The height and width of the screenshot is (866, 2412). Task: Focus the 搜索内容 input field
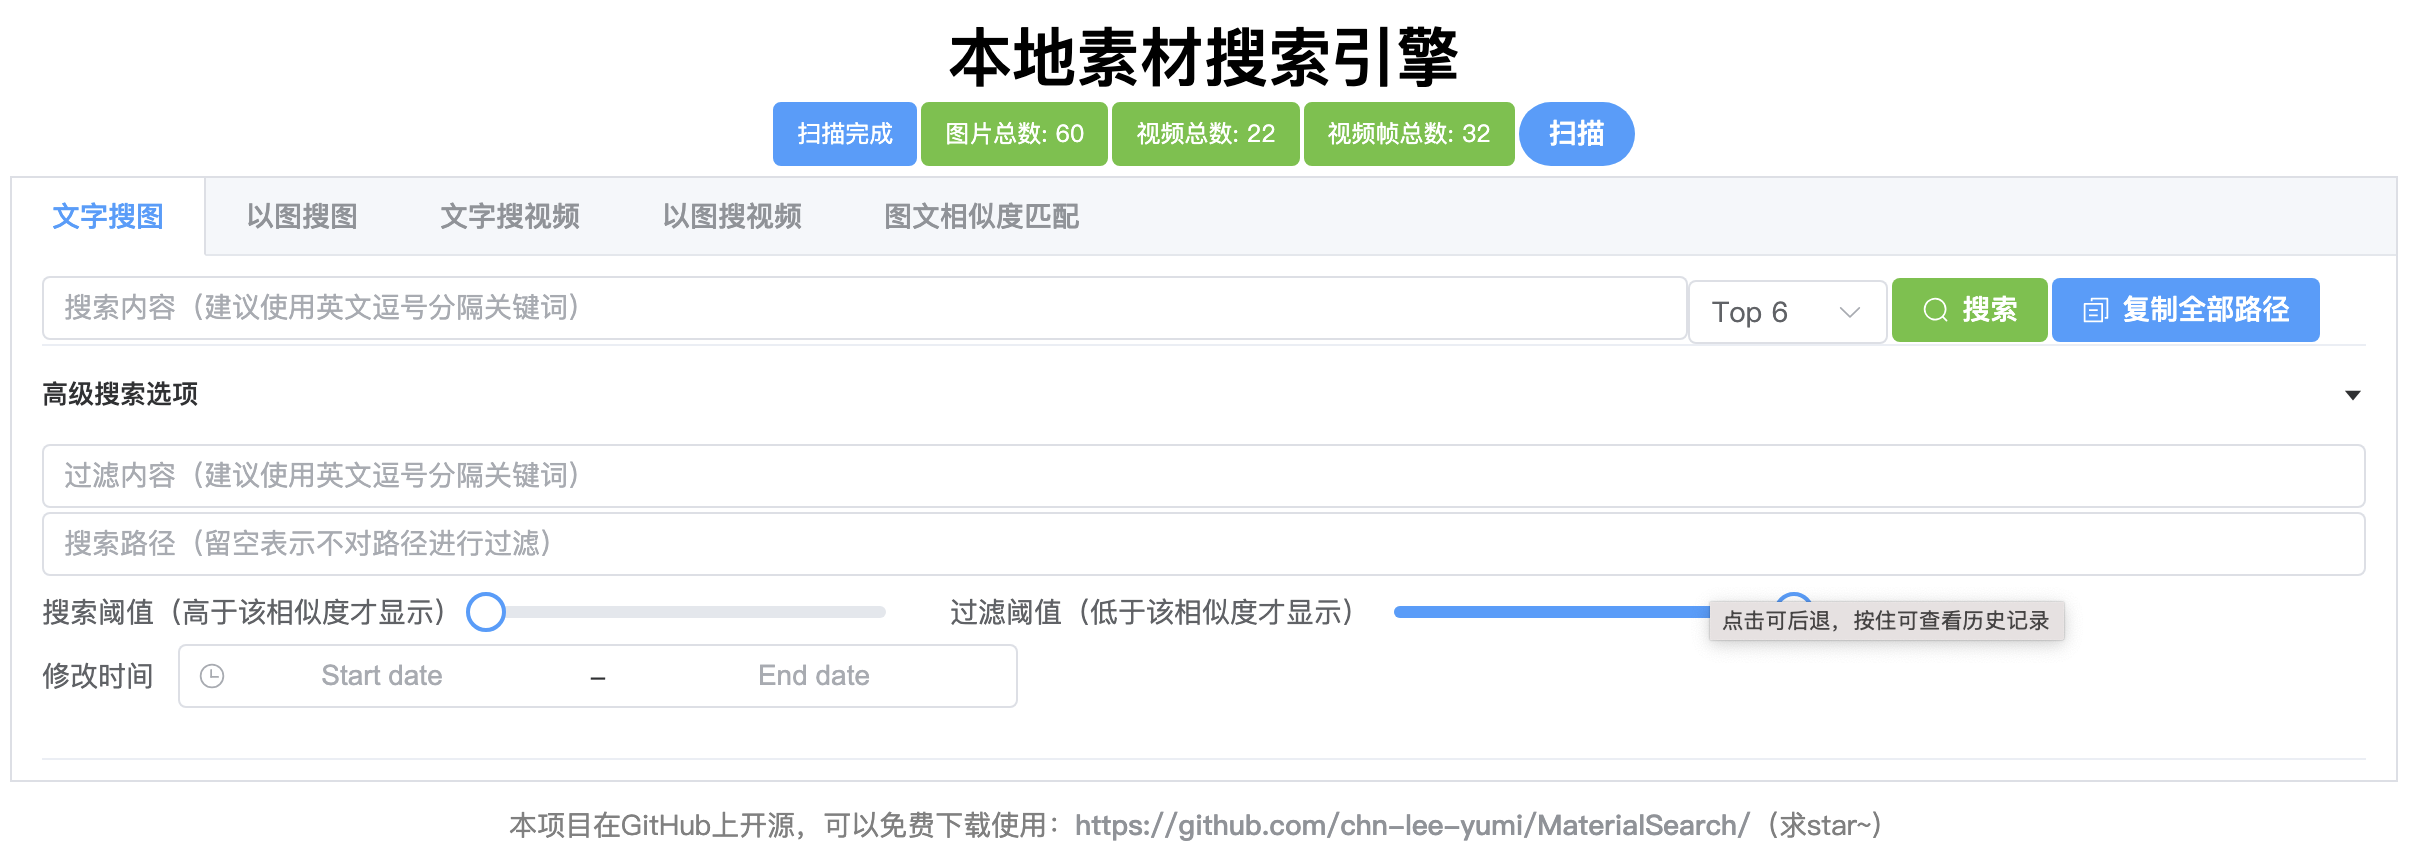(x=865, y=308)
